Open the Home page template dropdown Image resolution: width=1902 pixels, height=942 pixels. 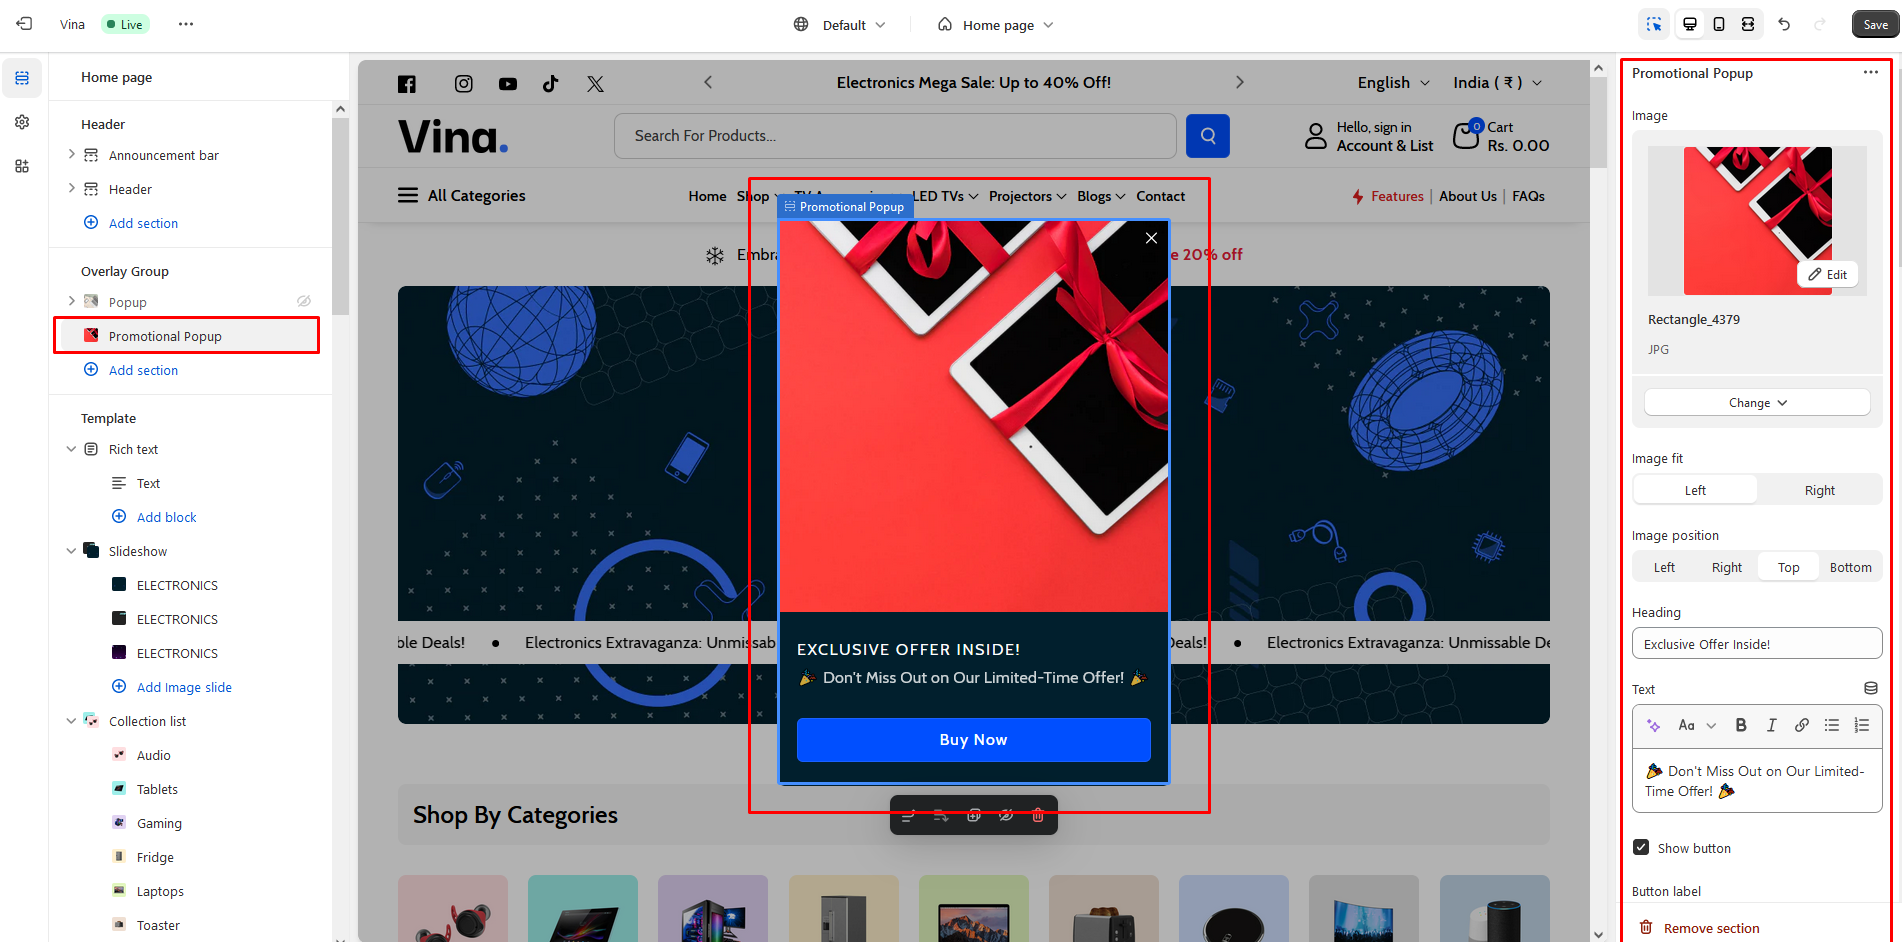(996, 25)
